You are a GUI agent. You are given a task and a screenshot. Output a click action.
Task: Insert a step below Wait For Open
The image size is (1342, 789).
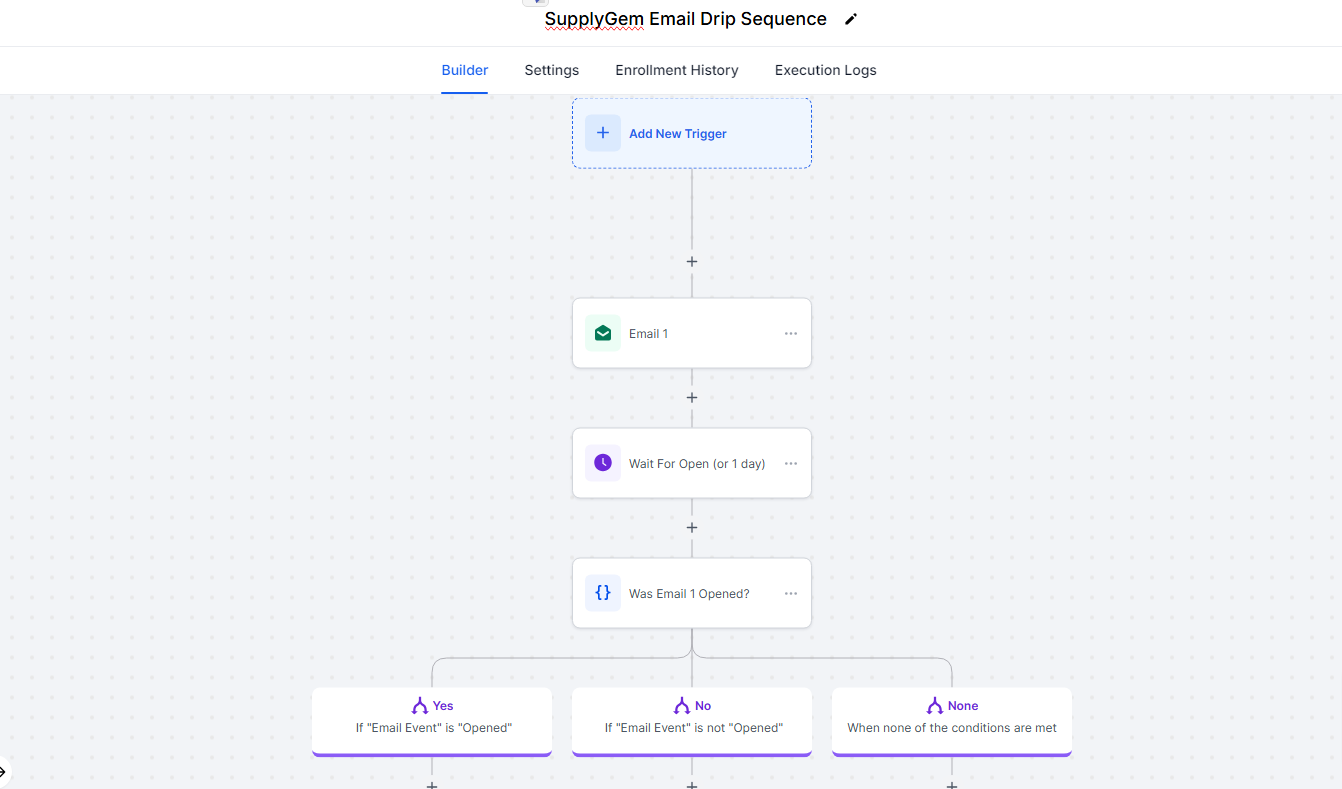[691, 527]
